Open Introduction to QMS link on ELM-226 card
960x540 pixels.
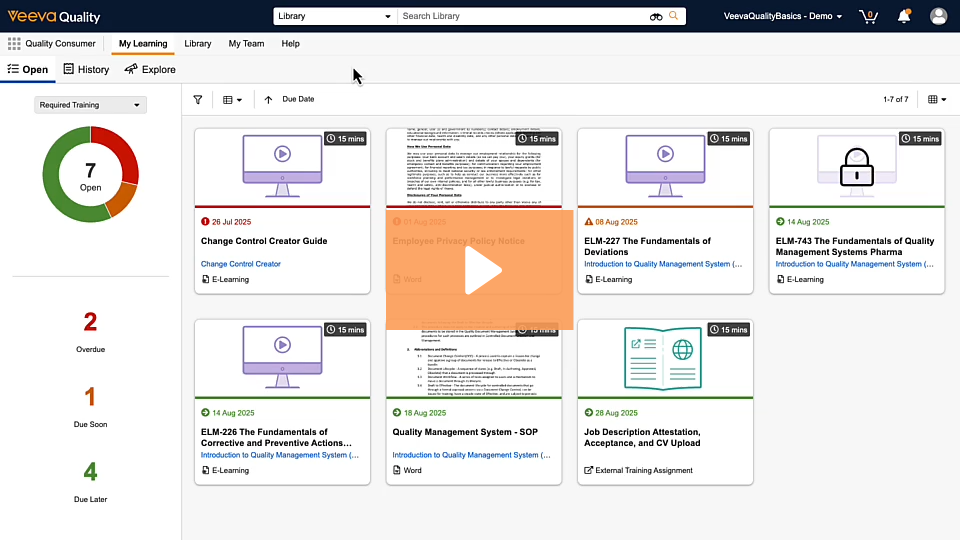[x=280, y=455]
